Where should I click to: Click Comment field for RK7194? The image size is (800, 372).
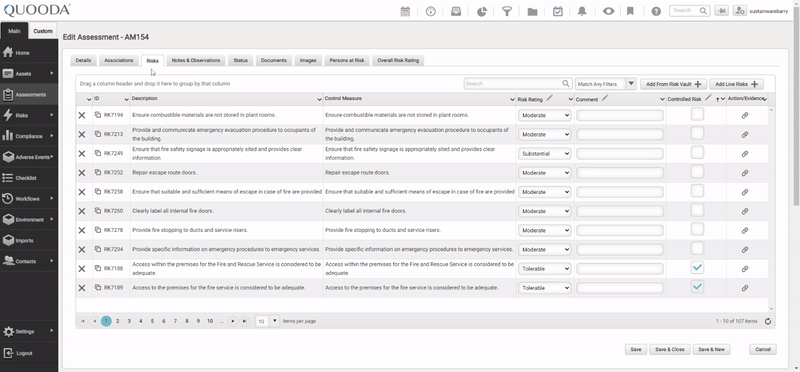click(x=620, y=115)
